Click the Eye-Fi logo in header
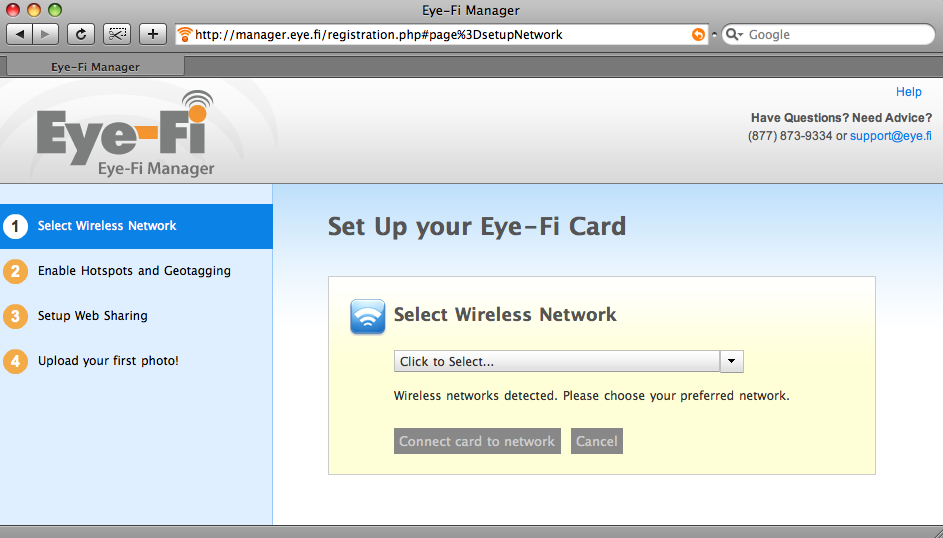 tap(126, 133)
